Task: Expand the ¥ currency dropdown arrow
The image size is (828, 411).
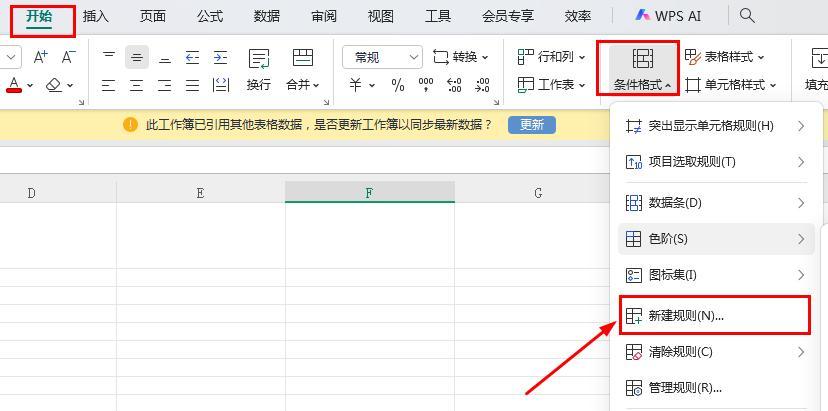Action: point(372,85)
